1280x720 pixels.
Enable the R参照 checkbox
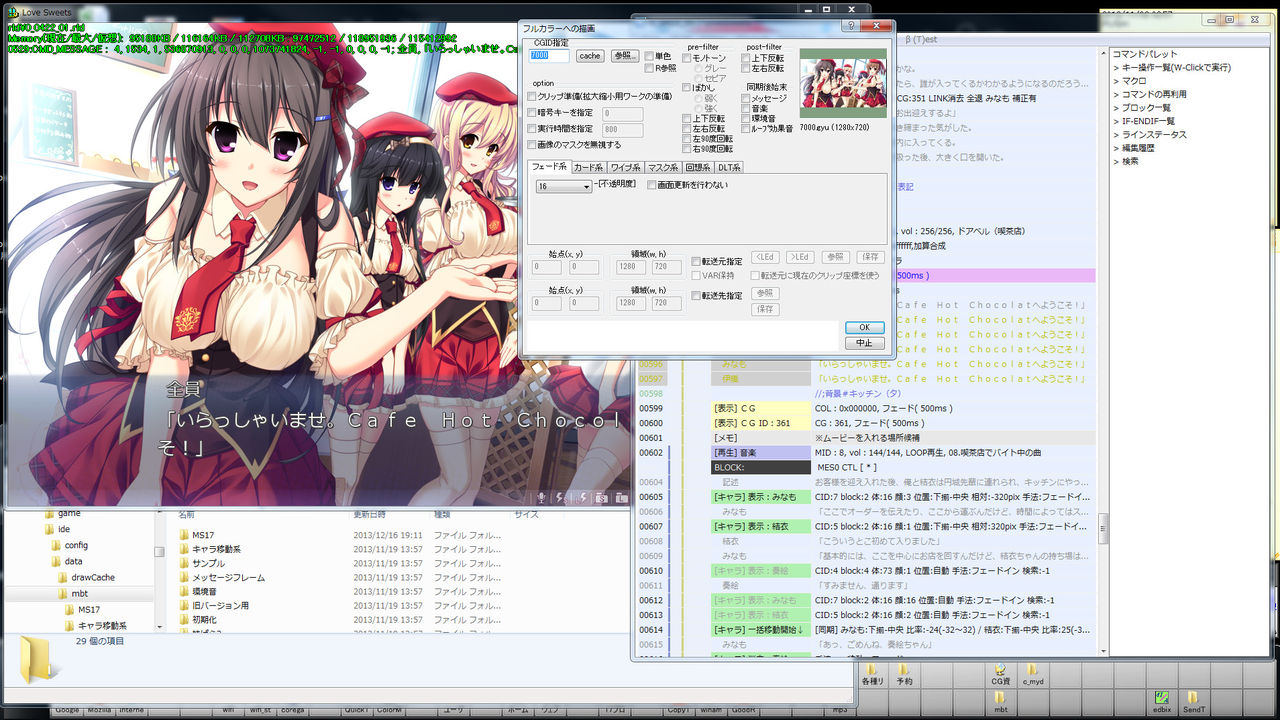coord(649,68)
